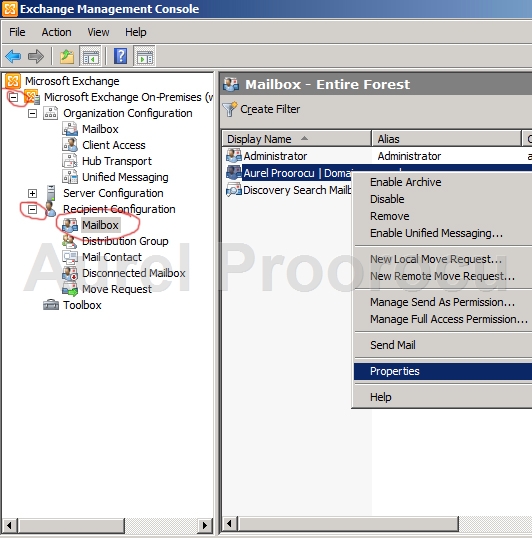532x538 pixels.
Task: Click the Create Filter funnel icon
Action: click(x=230, y=109)
